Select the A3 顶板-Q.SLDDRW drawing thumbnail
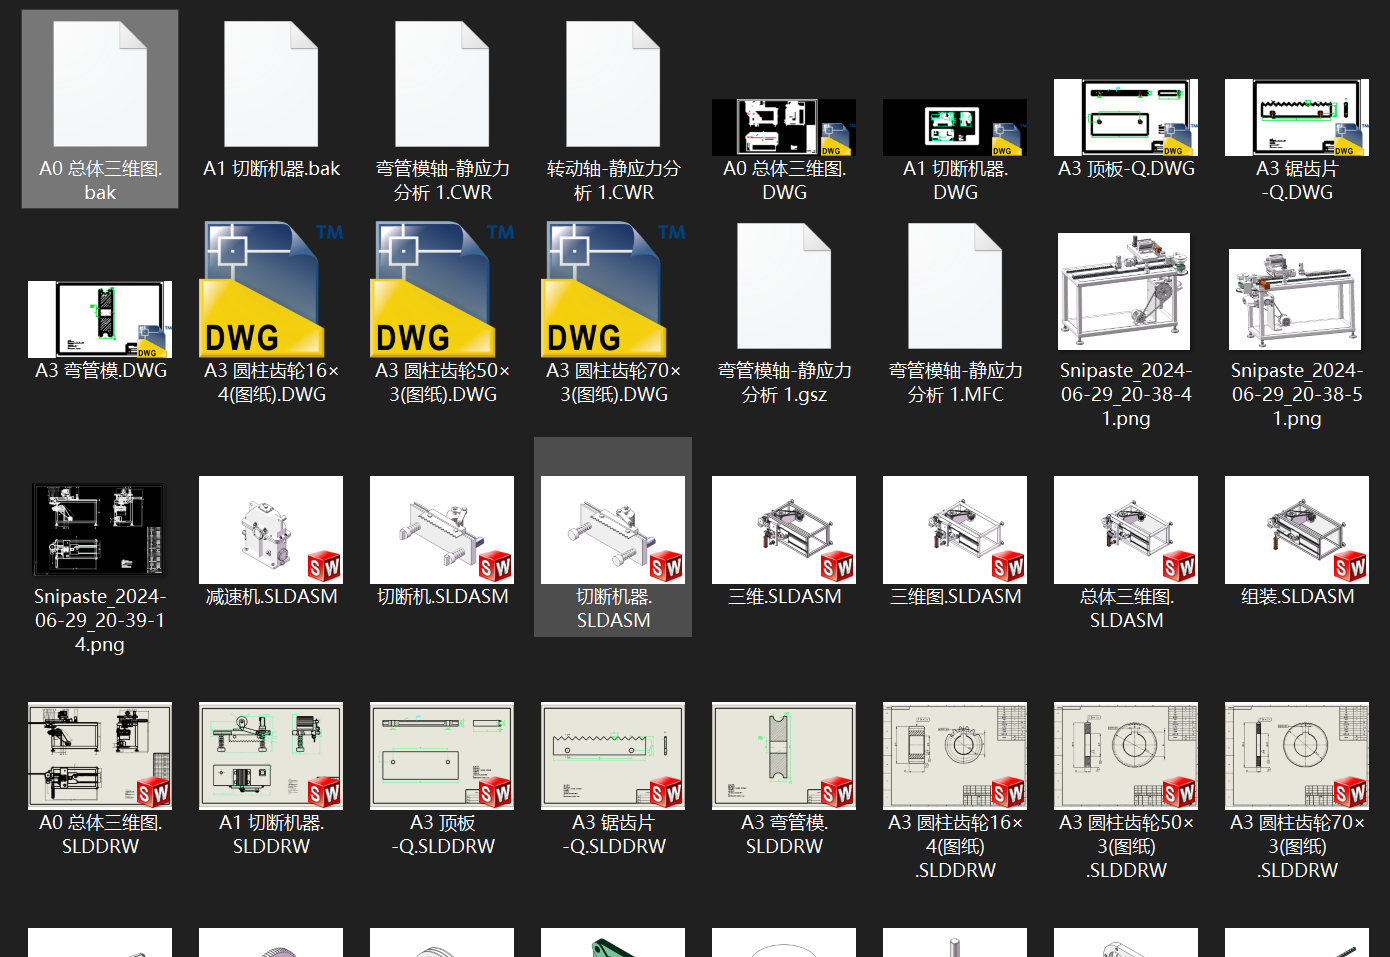 tap(442, 756)
